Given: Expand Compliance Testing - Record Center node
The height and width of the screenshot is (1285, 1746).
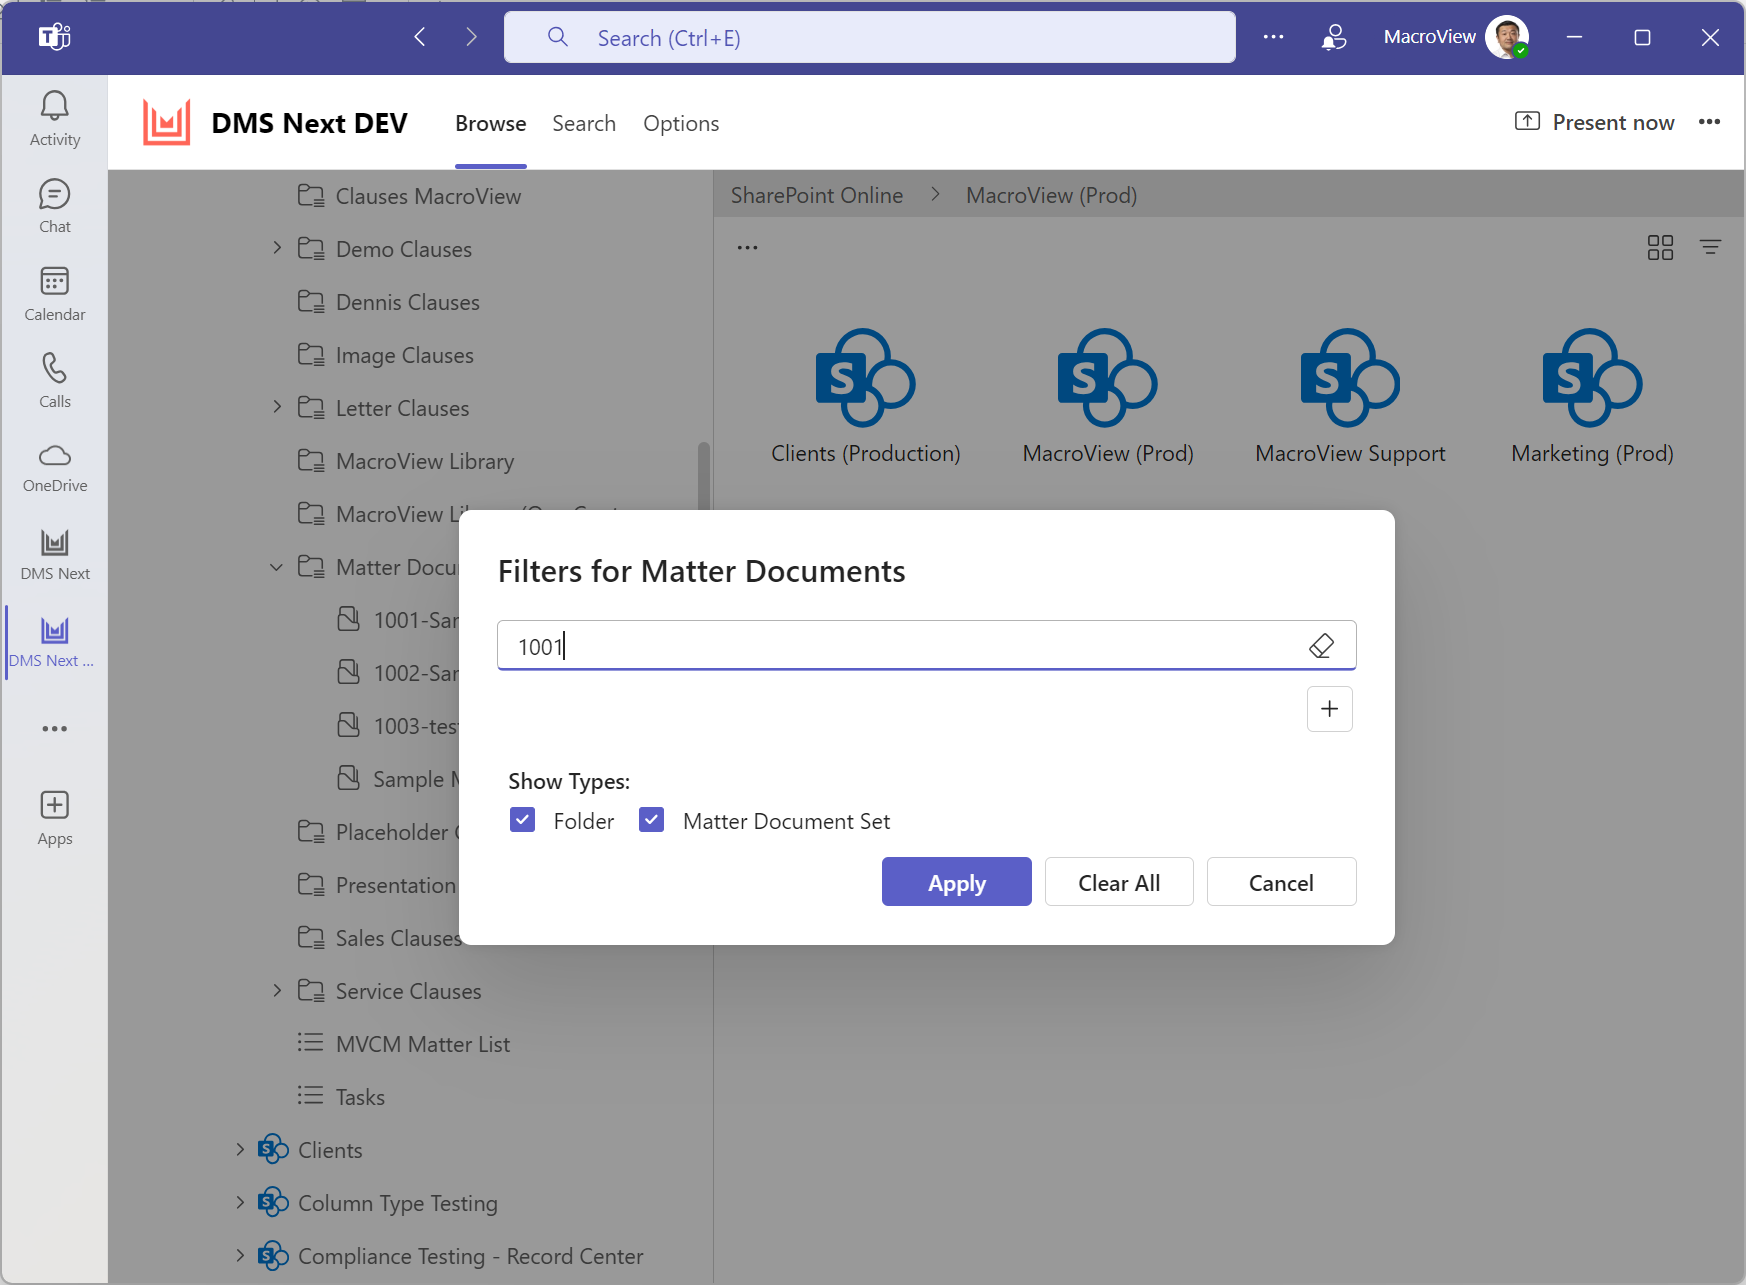Looking at the screenshot, I should [240, 1255].
